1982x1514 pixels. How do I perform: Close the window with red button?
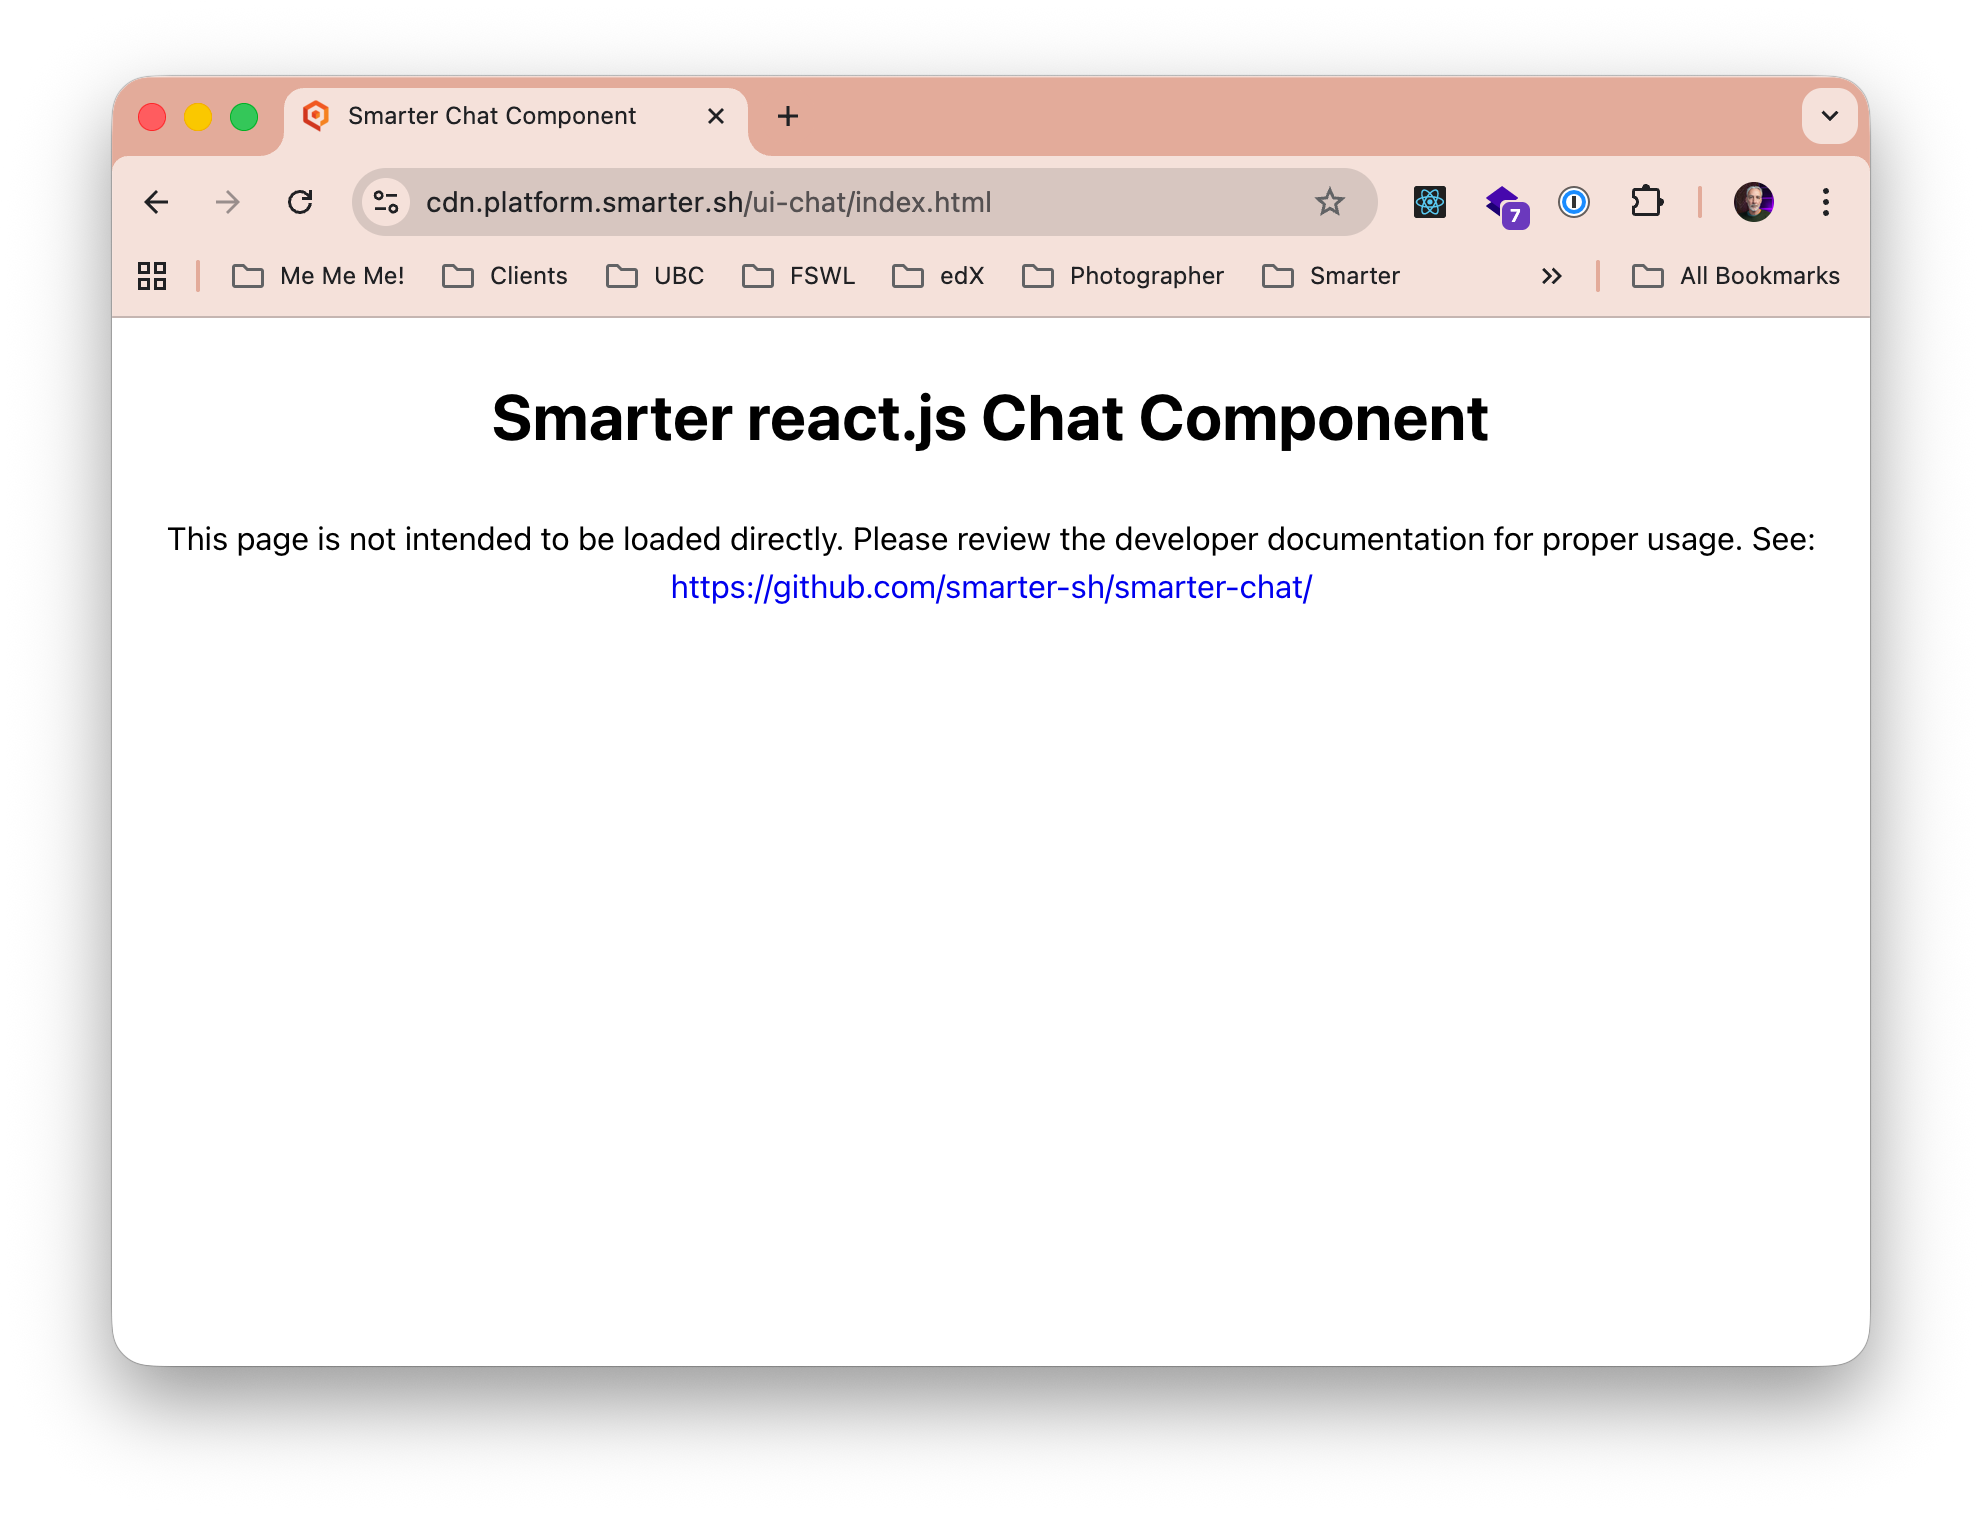[x=152, y=117]
